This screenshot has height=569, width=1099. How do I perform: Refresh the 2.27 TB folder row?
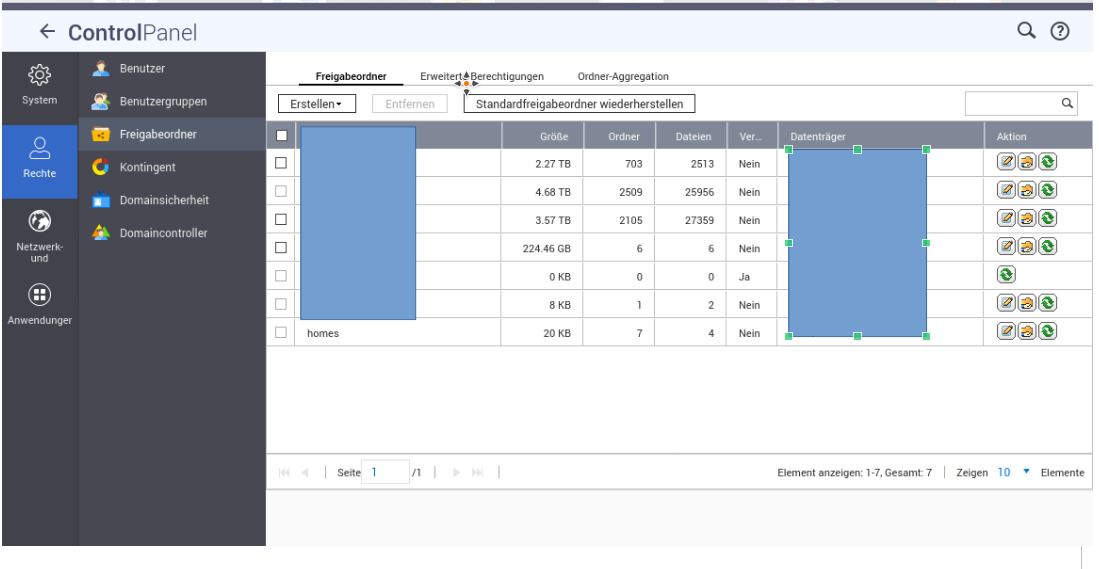[x=1047, y=162]
